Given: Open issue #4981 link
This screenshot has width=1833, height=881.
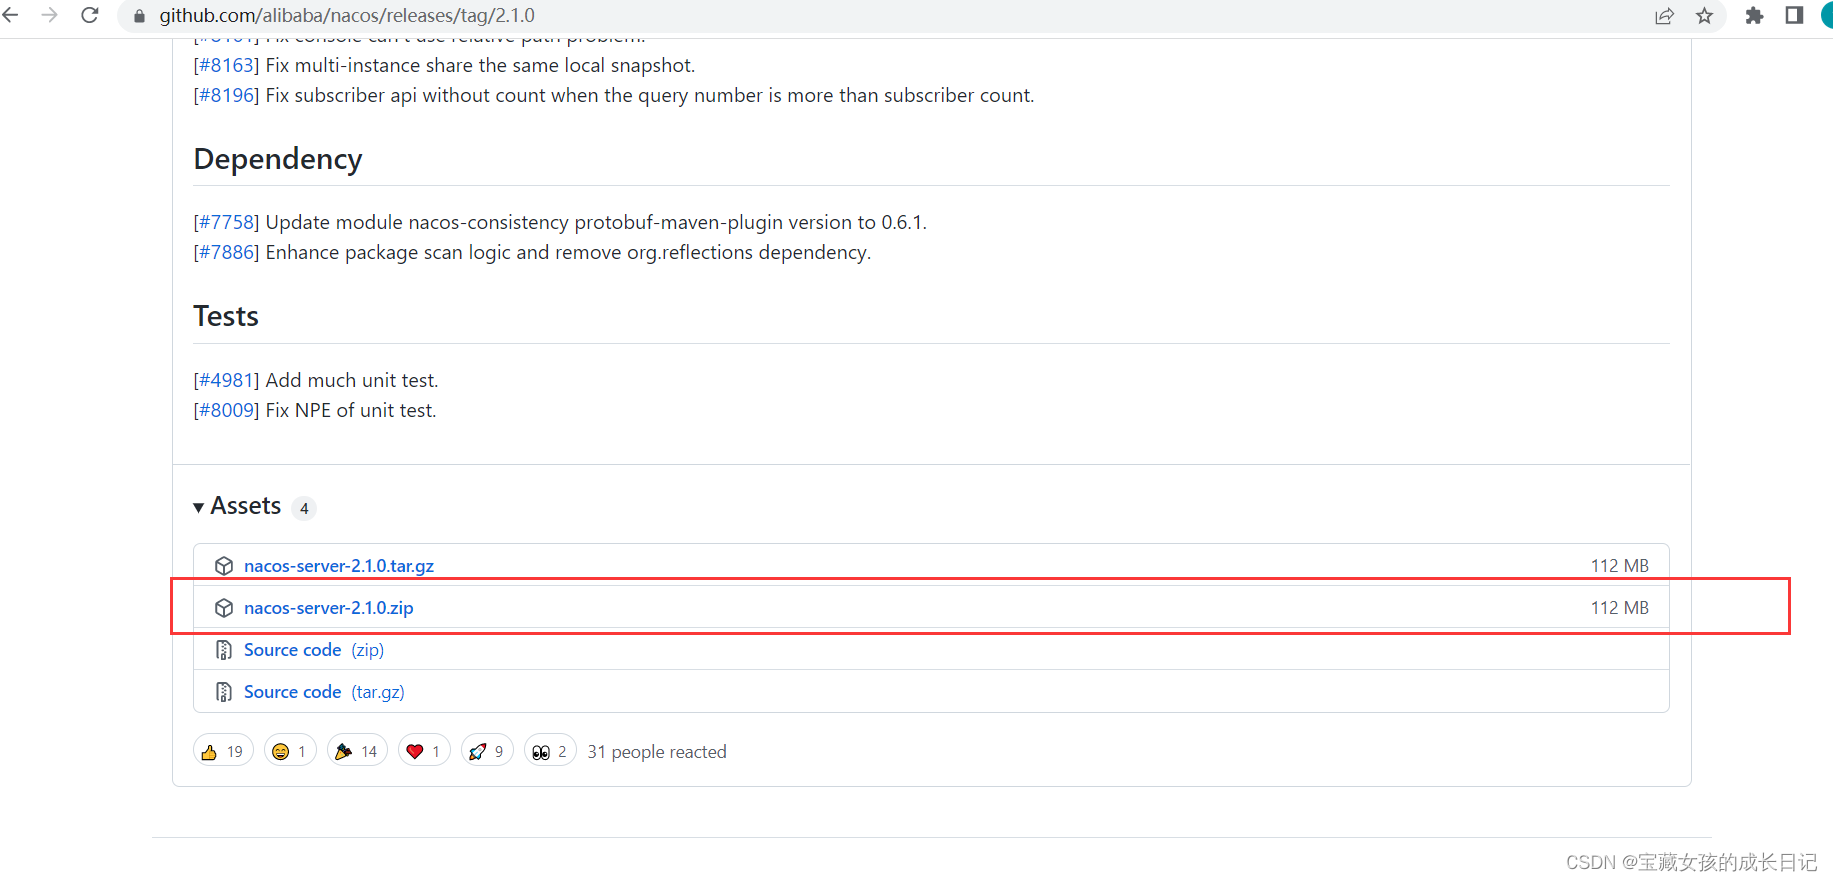Looking at the screenshot, I should point(226,380).
